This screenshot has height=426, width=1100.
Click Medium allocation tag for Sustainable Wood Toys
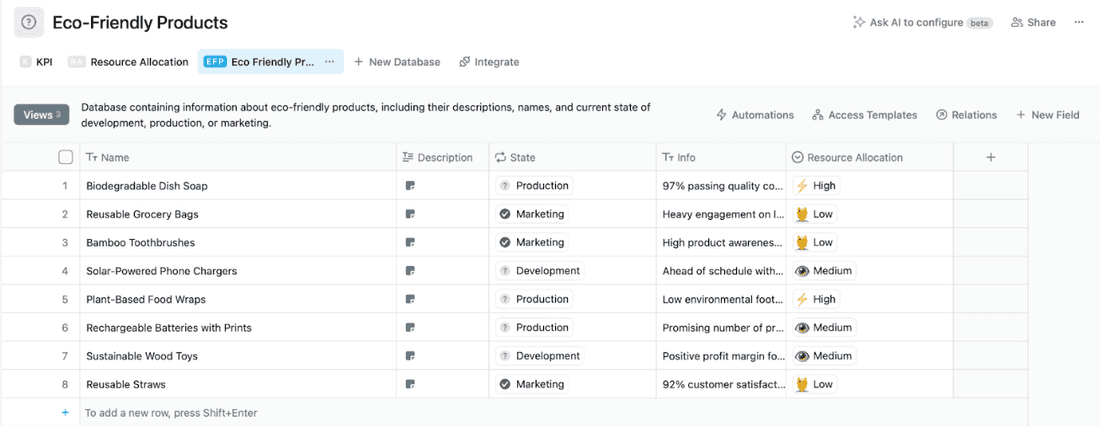point(824,356)
